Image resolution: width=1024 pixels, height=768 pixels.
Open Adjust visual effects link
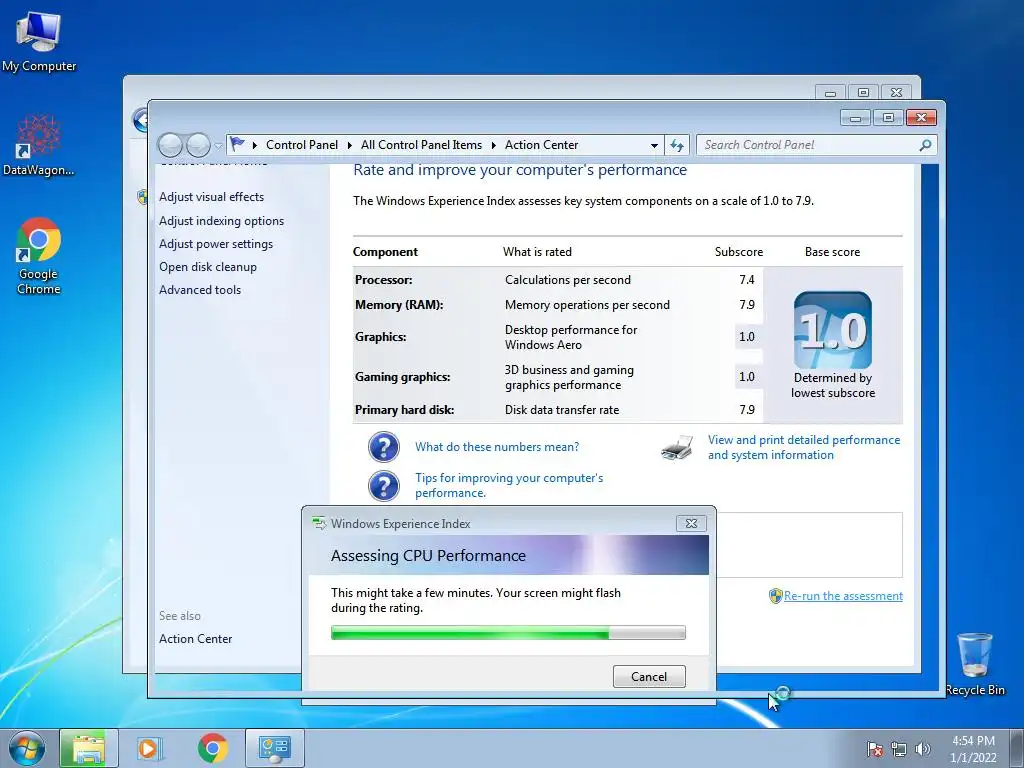[212, 197]
